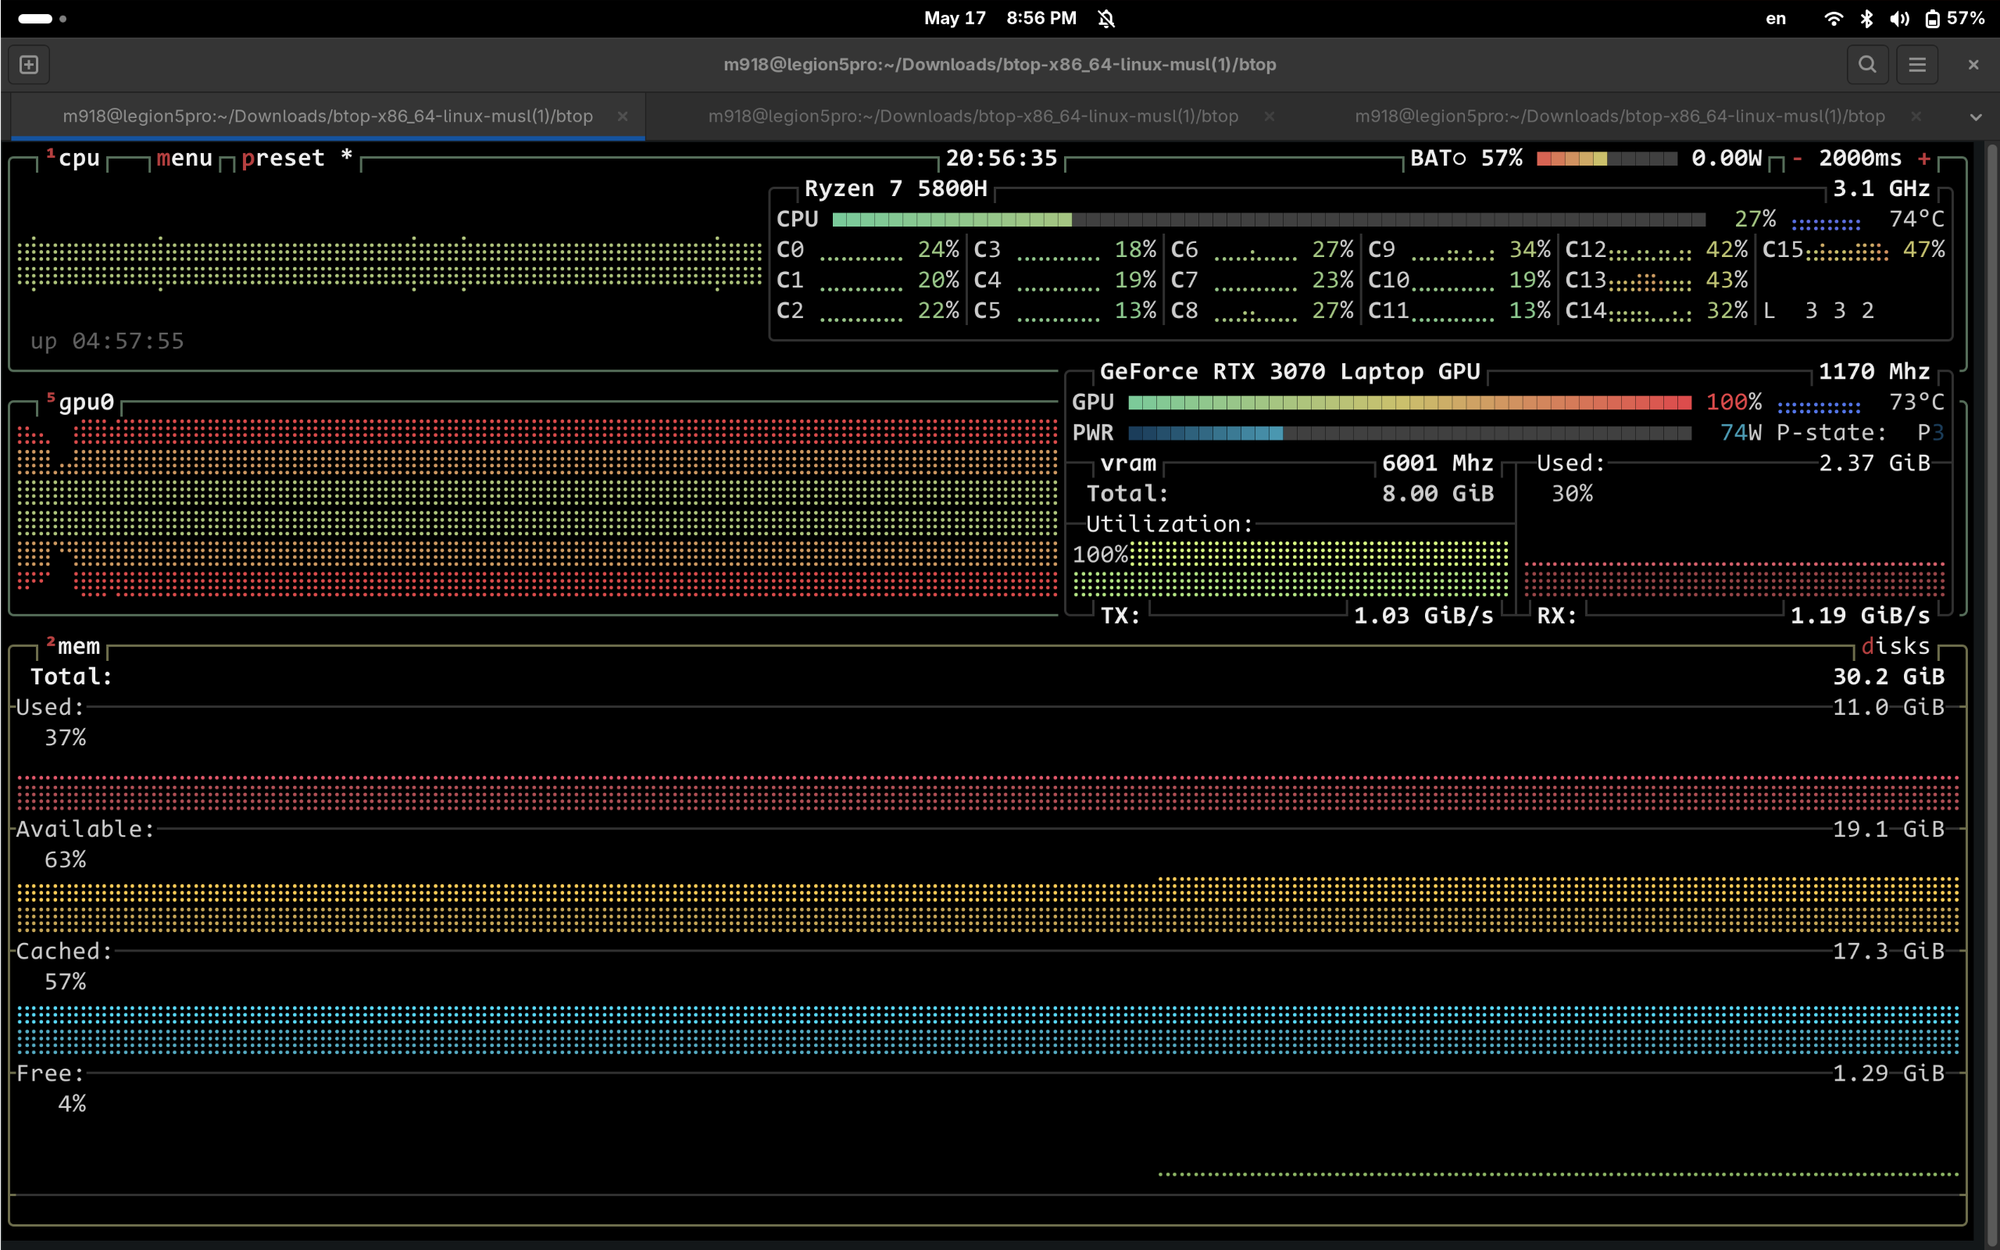Click the 74°C CPU temperature
Viewport: 2000px width, 1250px height.
click(1916, 219)
